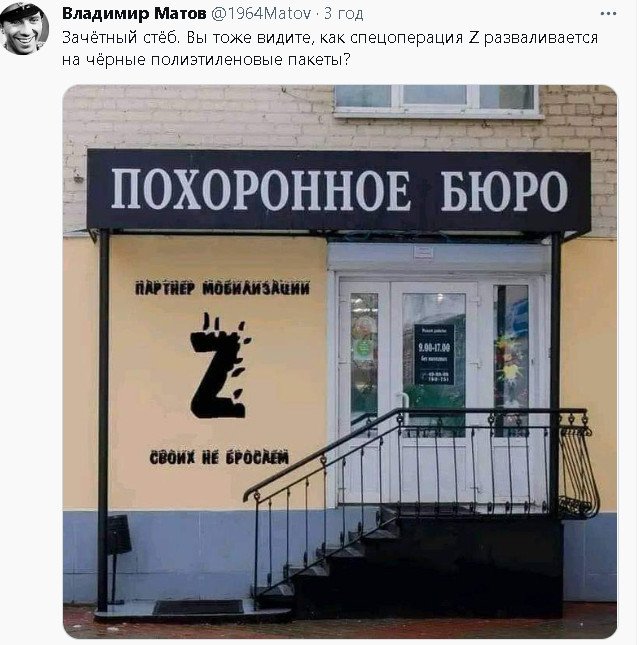This screenshot has width=639, height=645.
Task: Click the black stair railing in the photo
Action: 420,485
